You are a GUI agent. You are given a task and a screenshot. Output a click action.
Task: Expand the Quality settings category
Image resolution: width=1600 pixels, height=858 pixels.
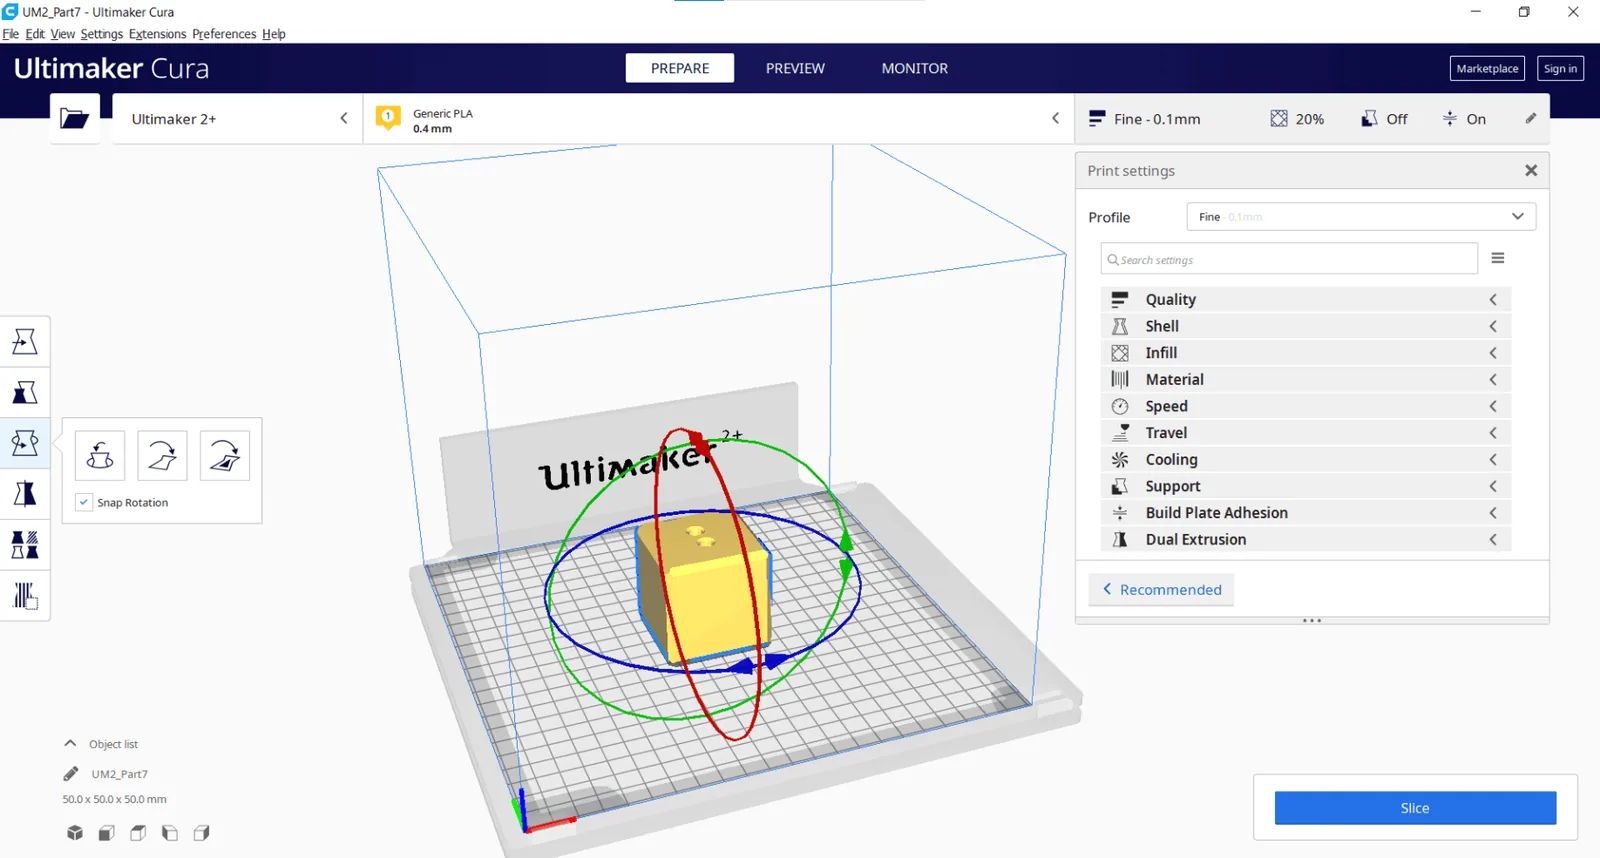point(1306,299)
